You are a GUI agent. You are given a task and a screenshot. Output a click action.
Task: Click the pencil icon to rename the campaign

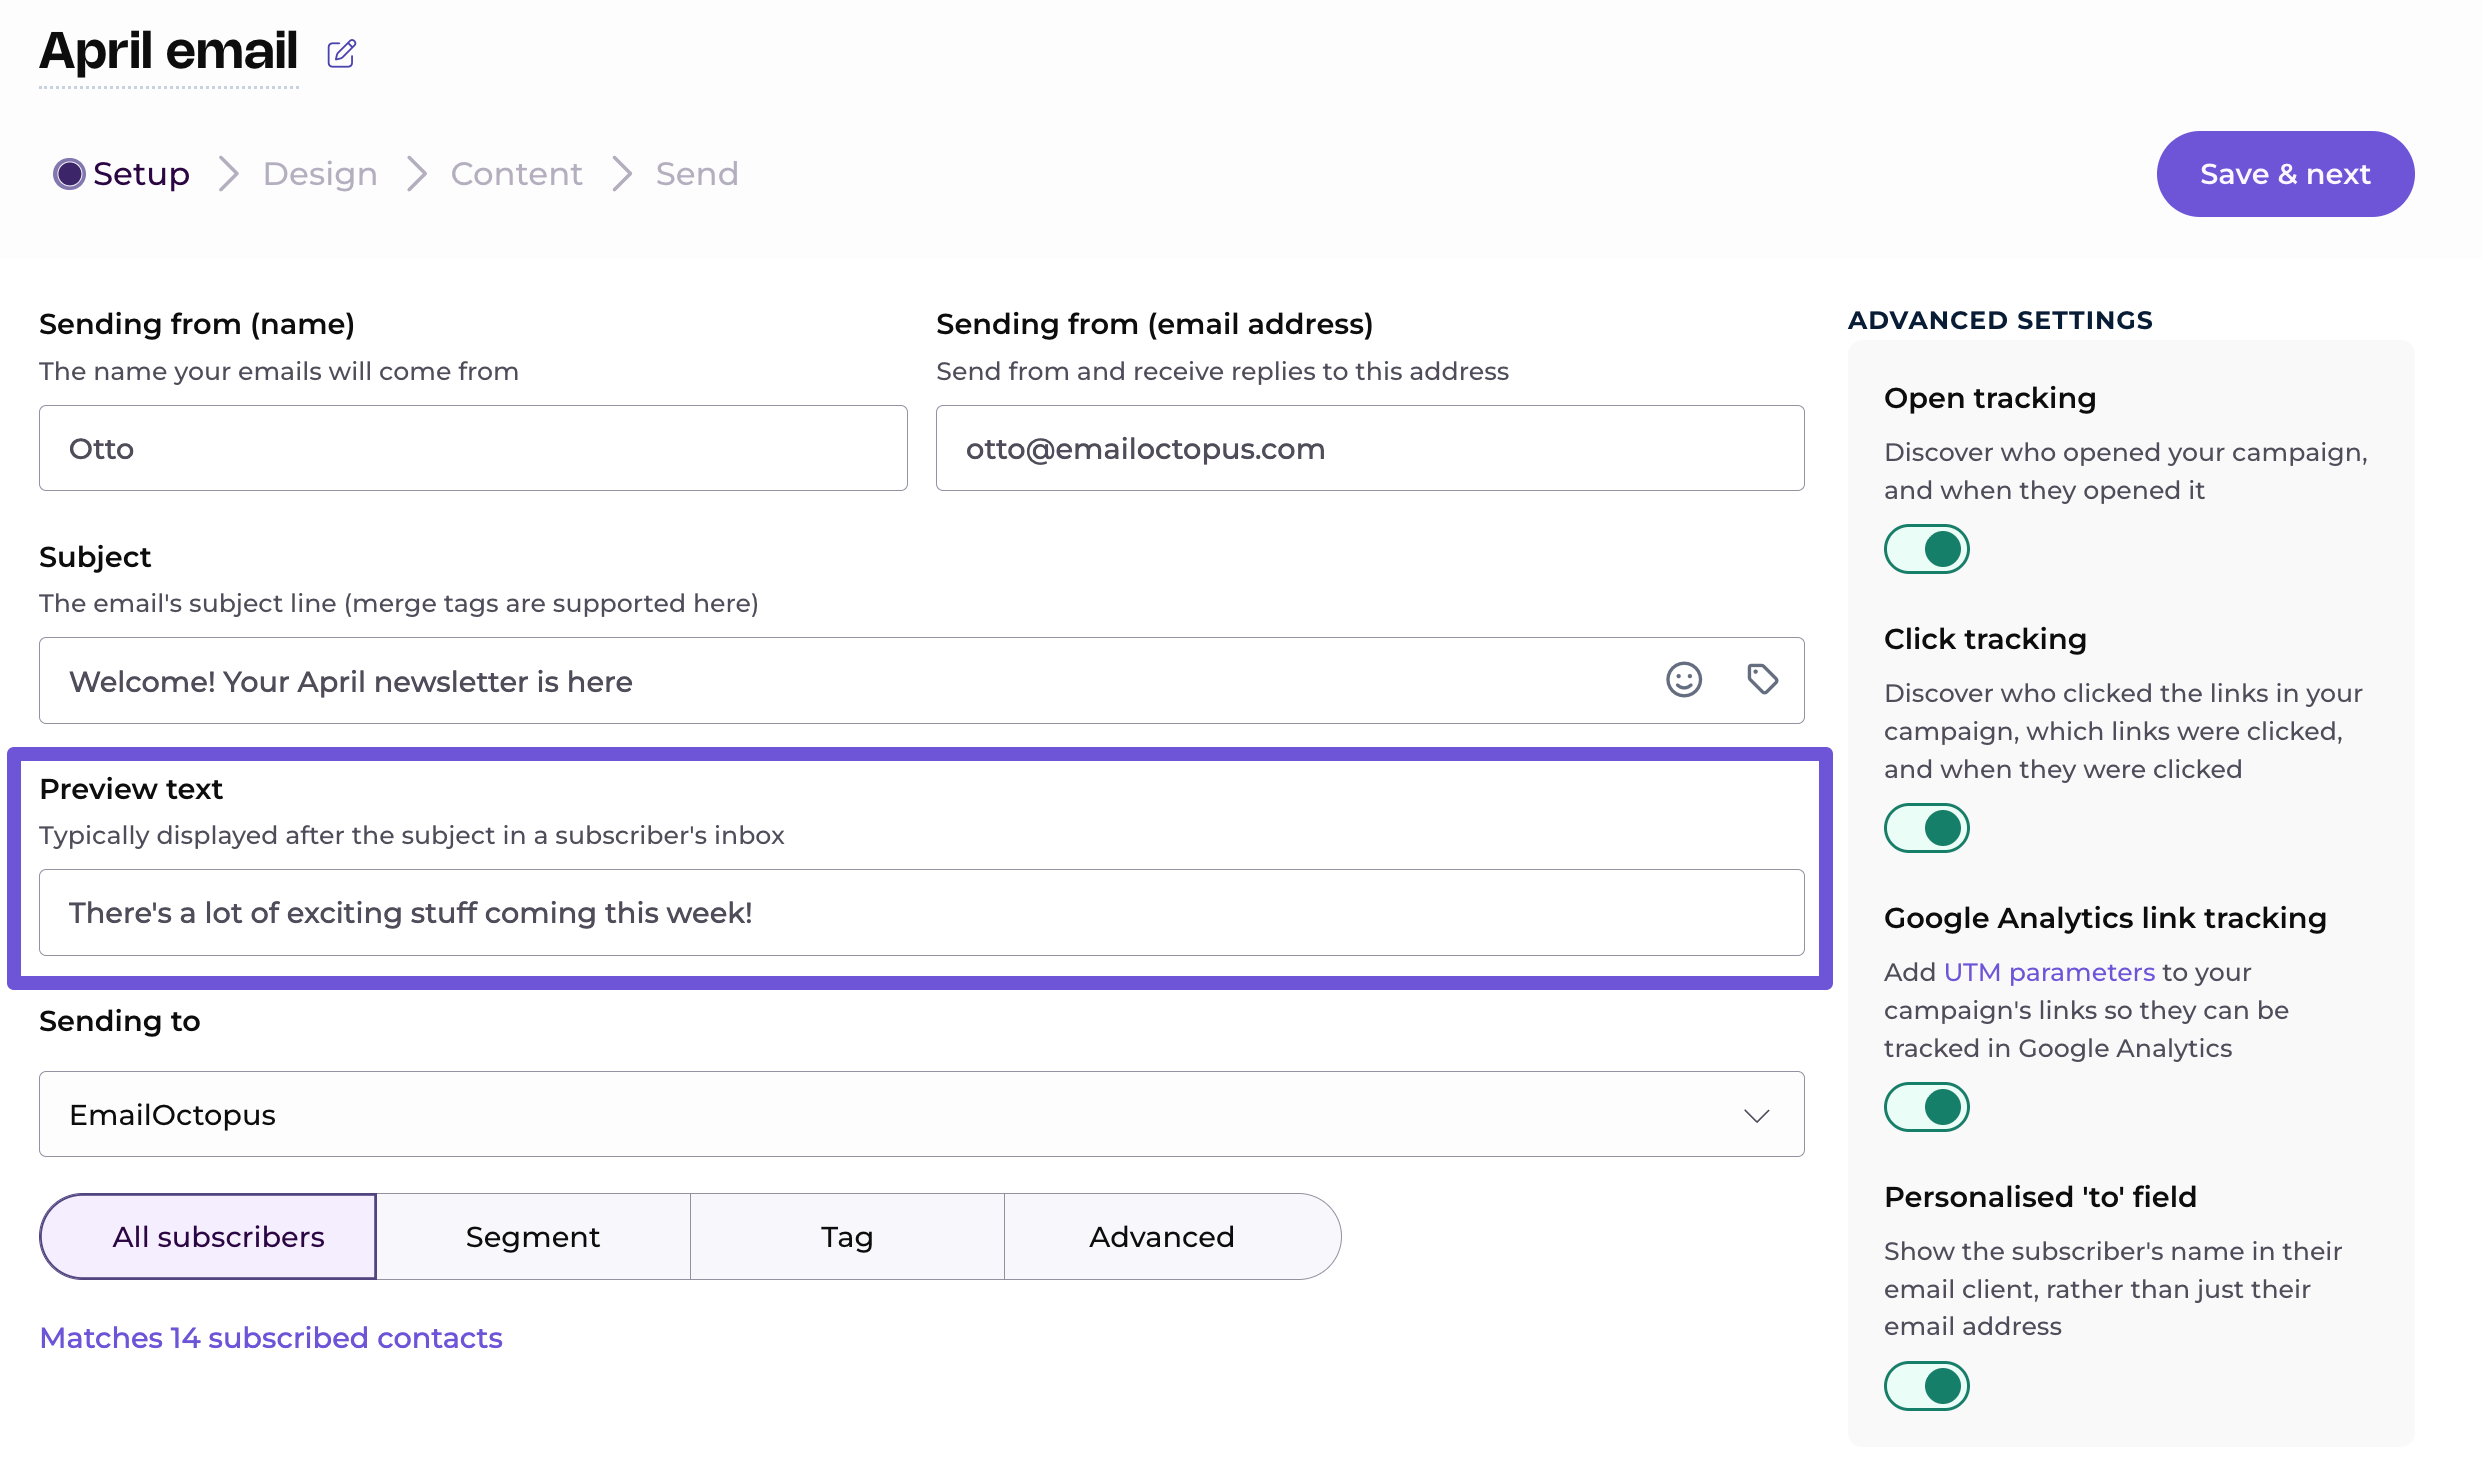point(341,53)
